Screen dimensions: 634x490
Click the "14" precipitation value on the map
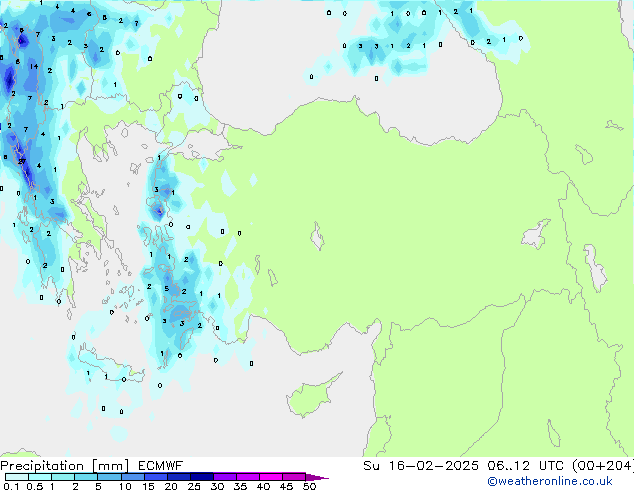(x=34, y=66)
